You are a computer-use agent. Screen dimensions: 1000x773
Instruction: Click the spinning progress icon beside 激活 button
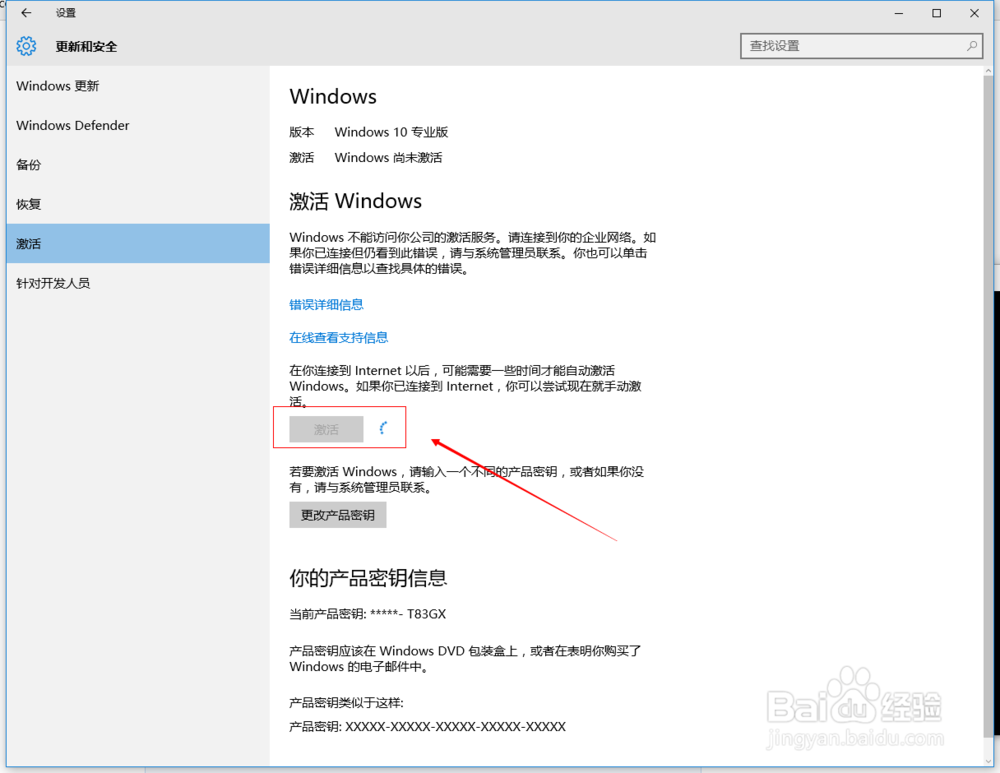[383, 428]
